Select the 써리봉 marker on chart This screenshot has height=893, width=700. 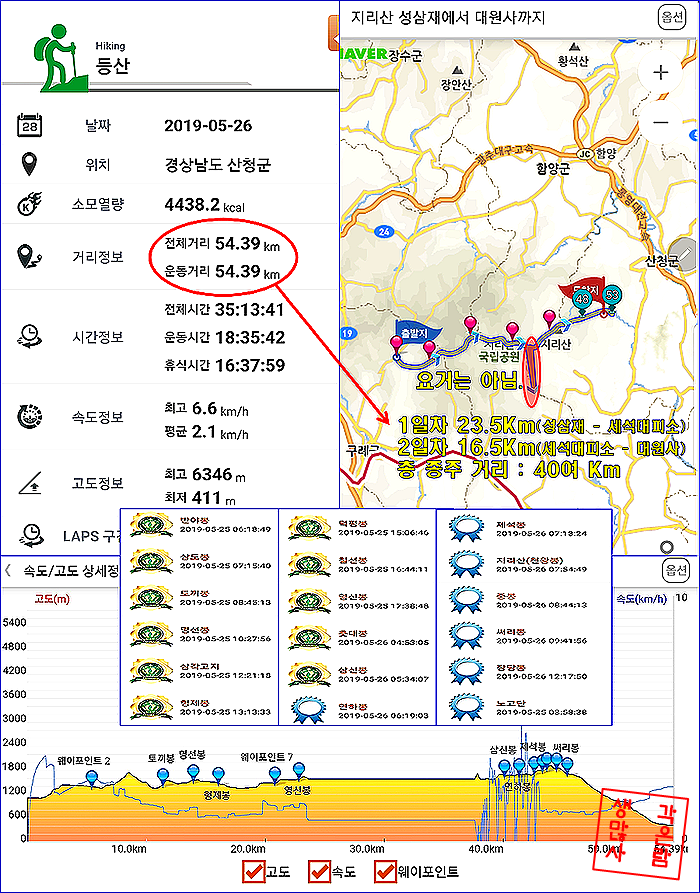coord(567,765)
